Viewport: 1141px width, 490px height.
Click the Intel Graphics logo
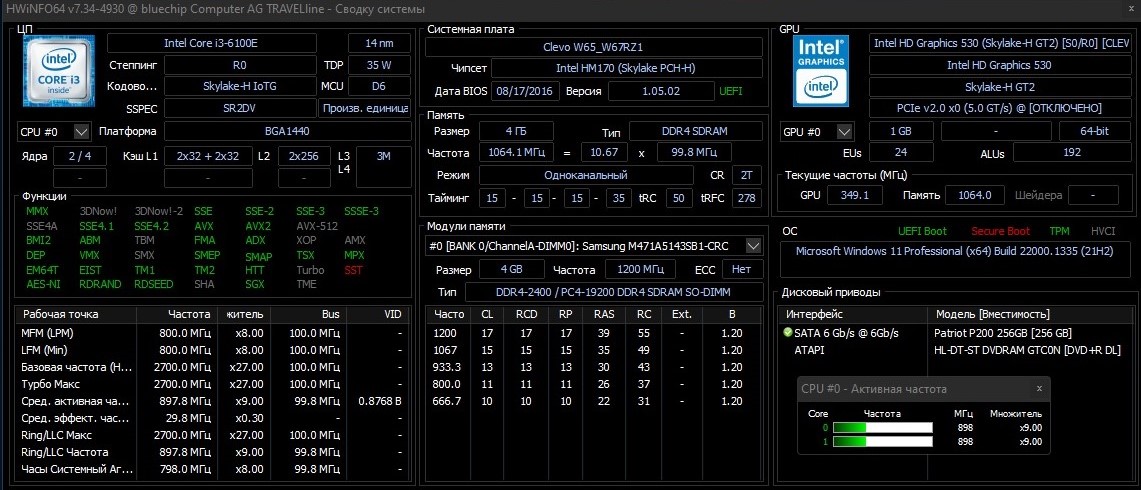click(822, 70)
